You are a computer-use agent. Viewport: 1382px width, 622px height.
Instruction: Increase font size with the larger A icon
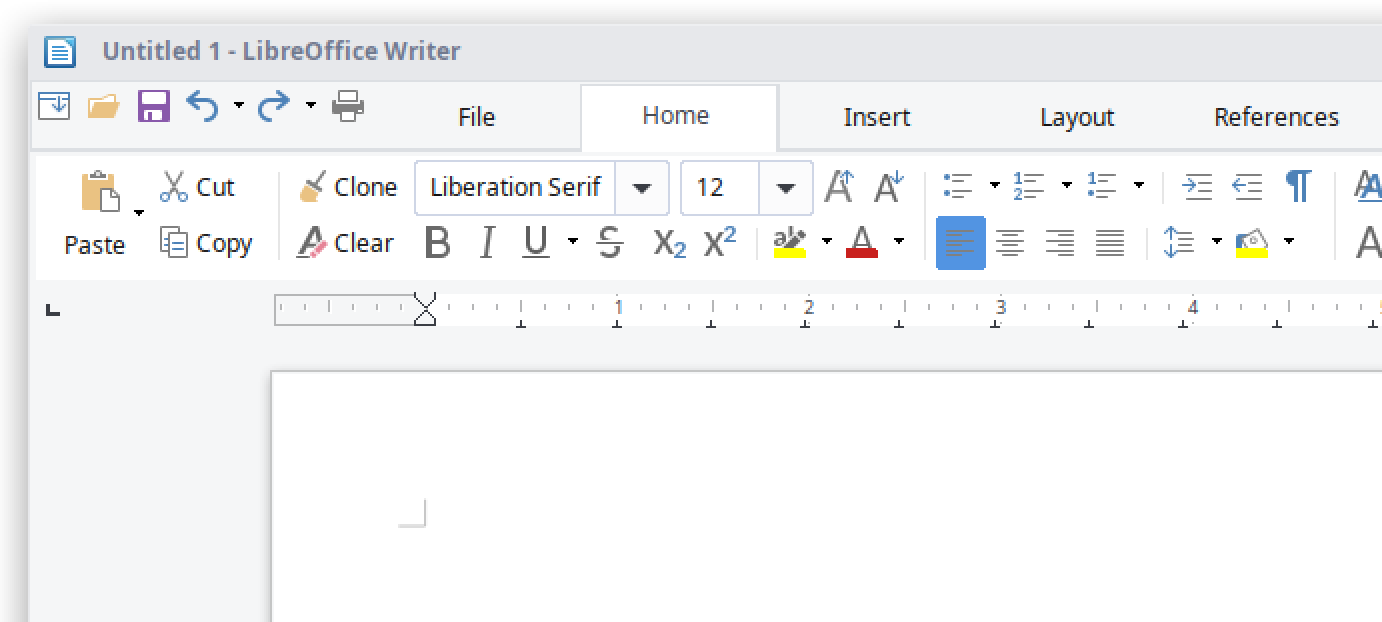coord(838,187)
